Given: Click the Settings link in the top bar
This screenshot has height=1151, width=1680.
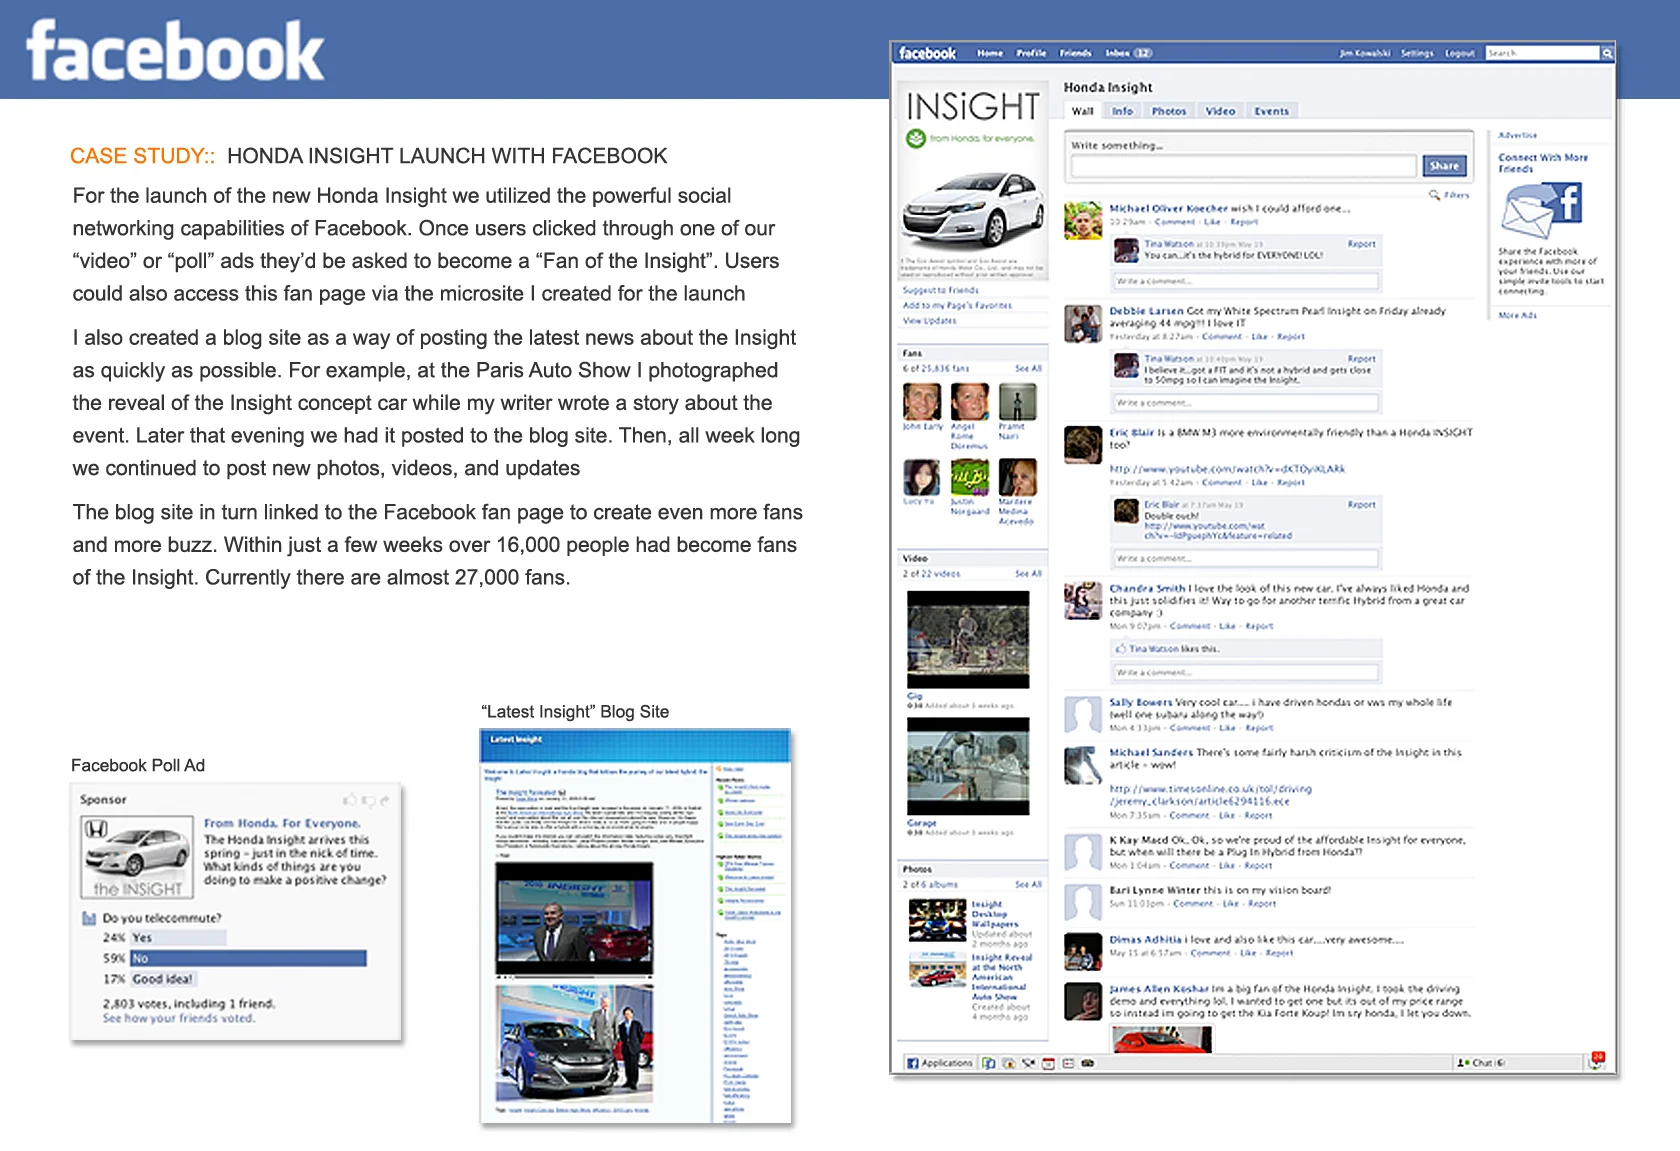Looking at the screenshot, I should tap(1416, 53).
